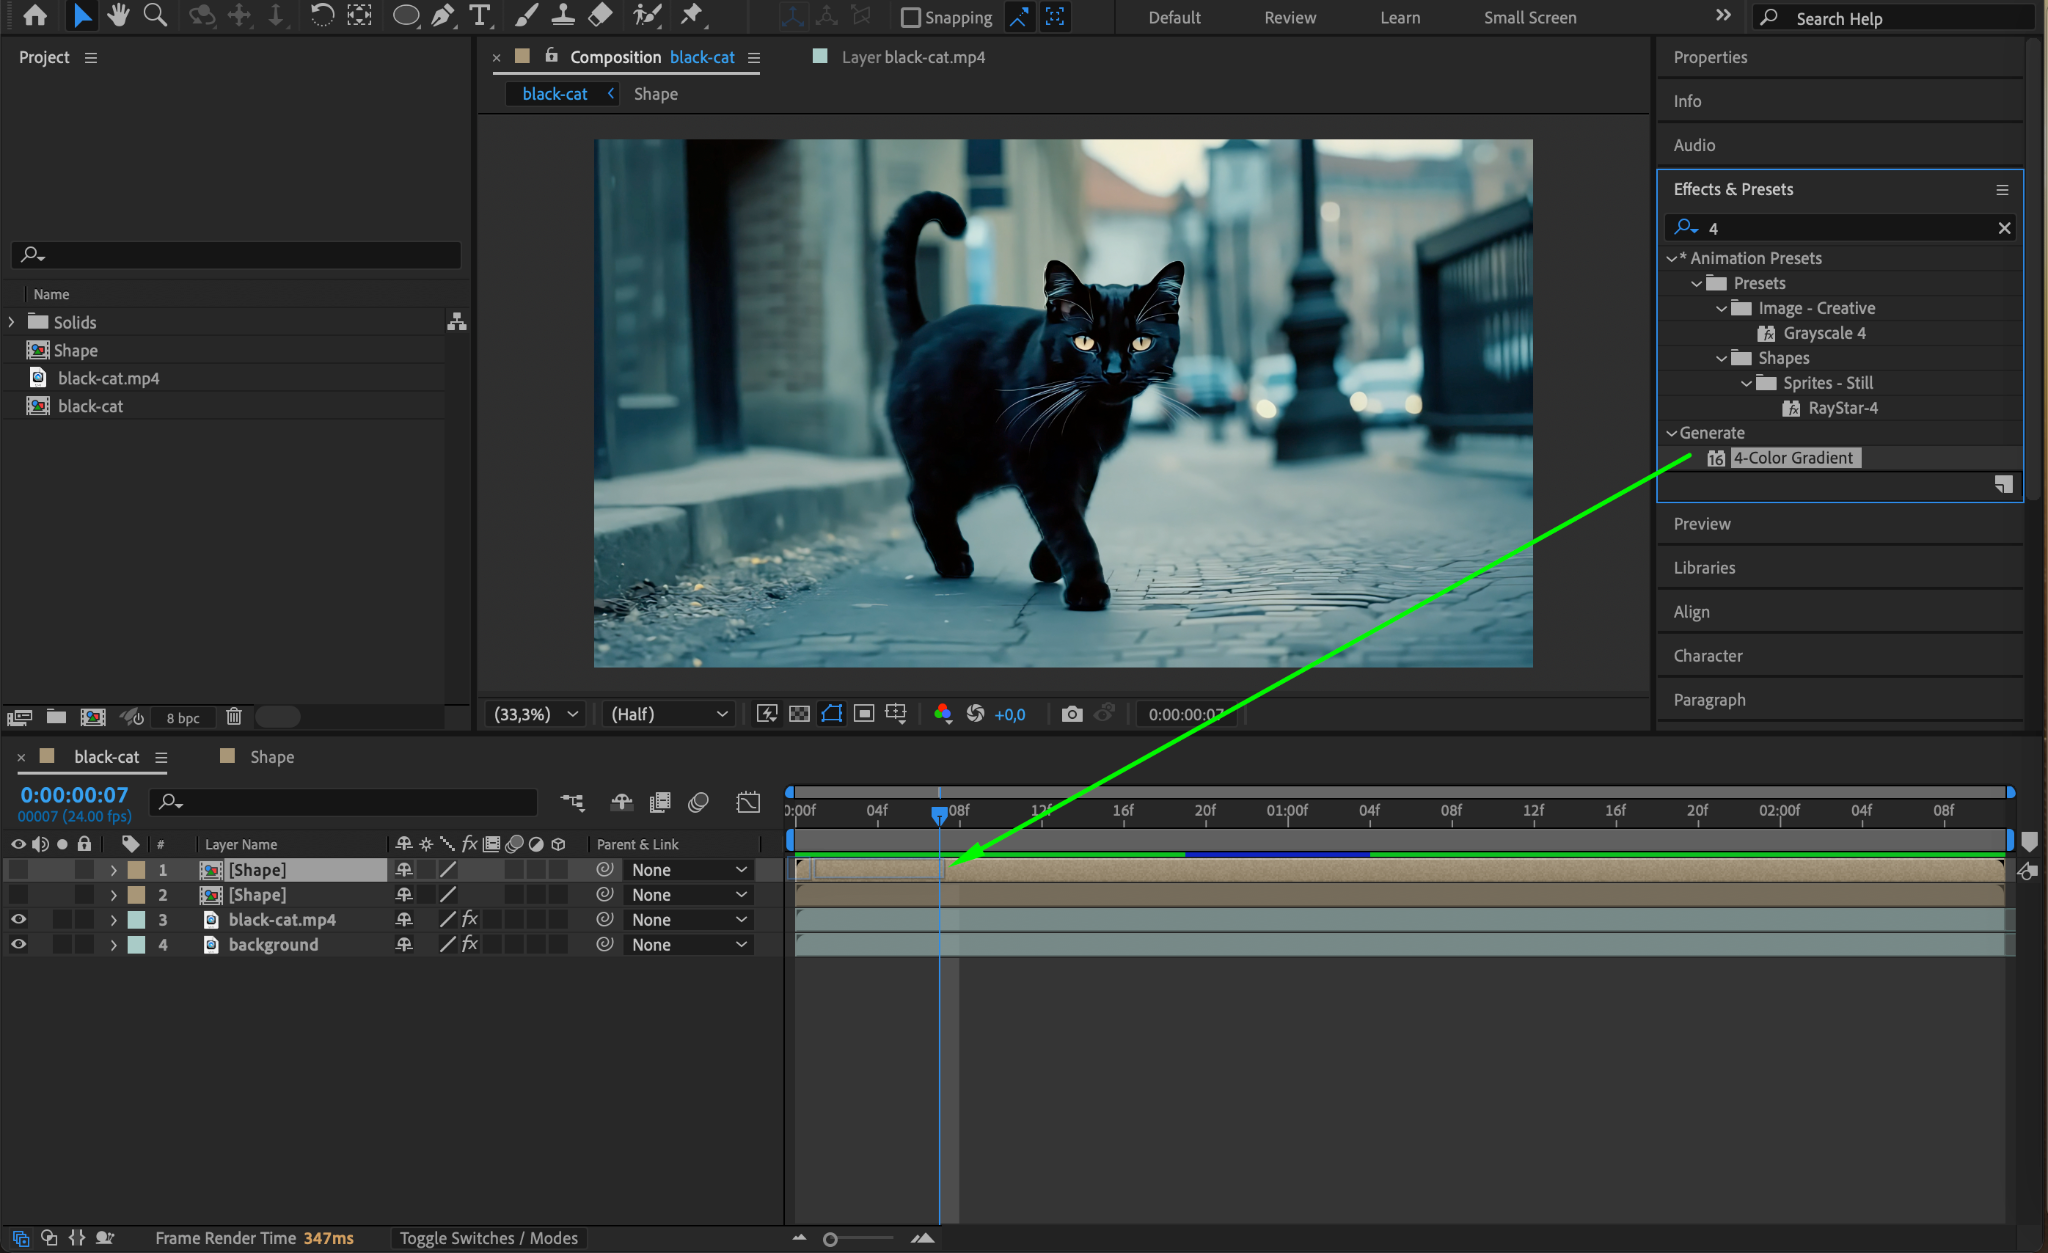Select the Type tool
Screen dimensions: 2048x1253
click(x=480, y=15)
